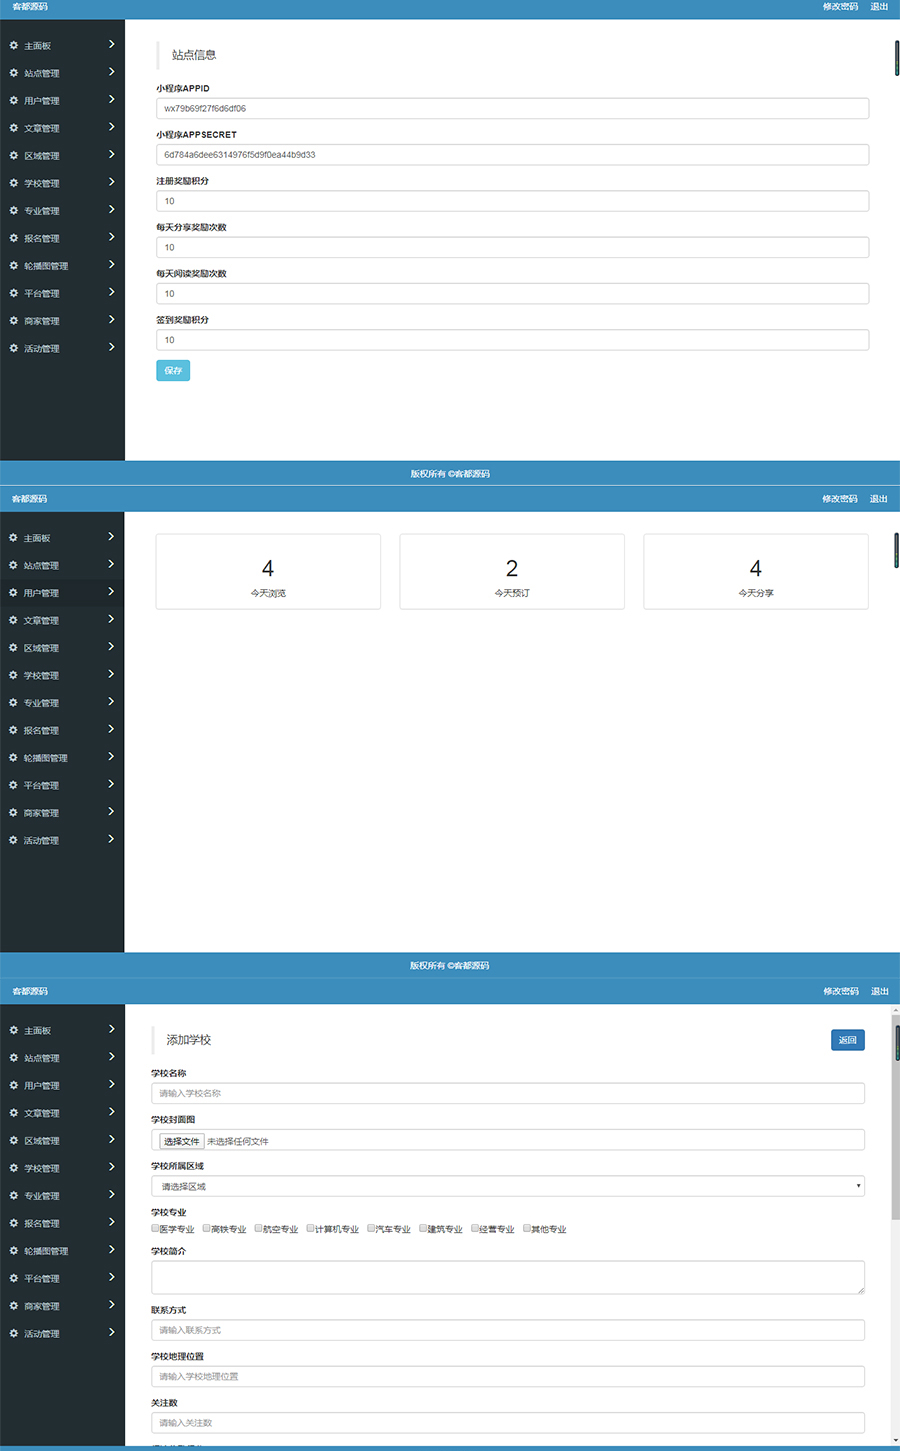
Task: Click gear icon beside 站点管理 in top sidebar
Action: pos(14,73)
